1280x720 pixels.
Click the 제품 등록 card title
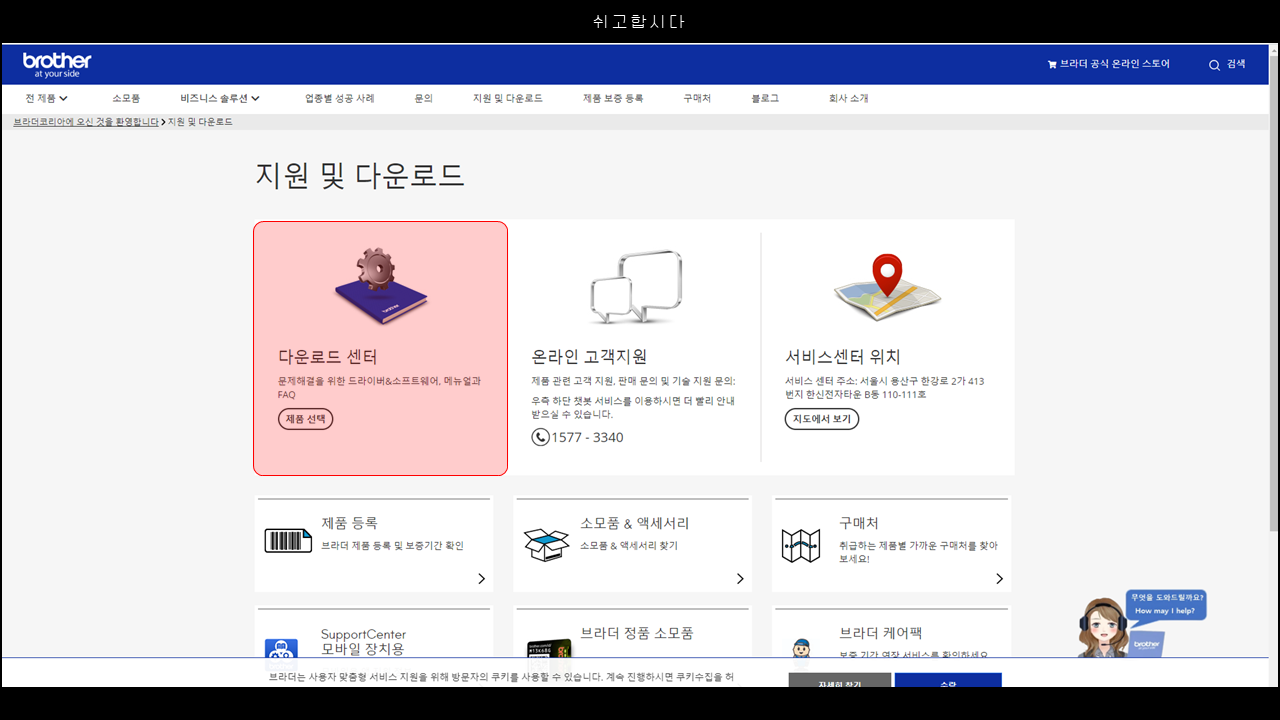(349, 523)
